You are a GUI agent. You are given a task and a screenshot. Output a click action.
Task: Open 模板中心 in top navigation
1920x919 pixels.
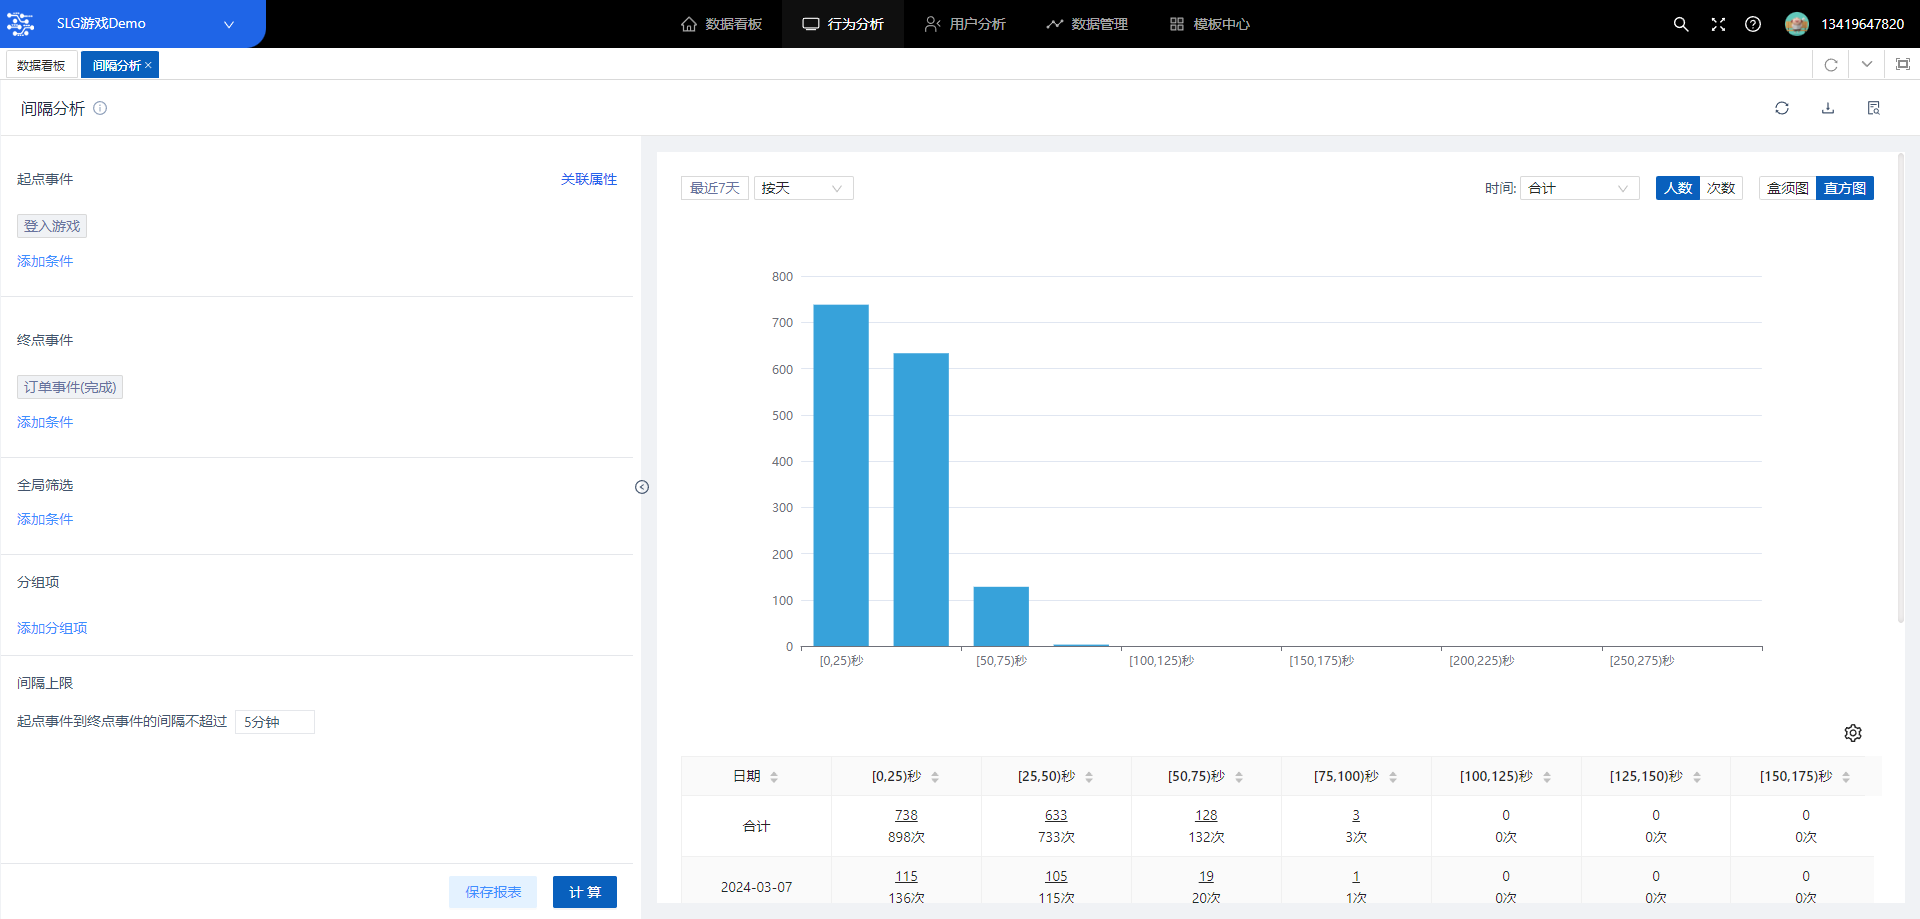[x=1209, y=24]
